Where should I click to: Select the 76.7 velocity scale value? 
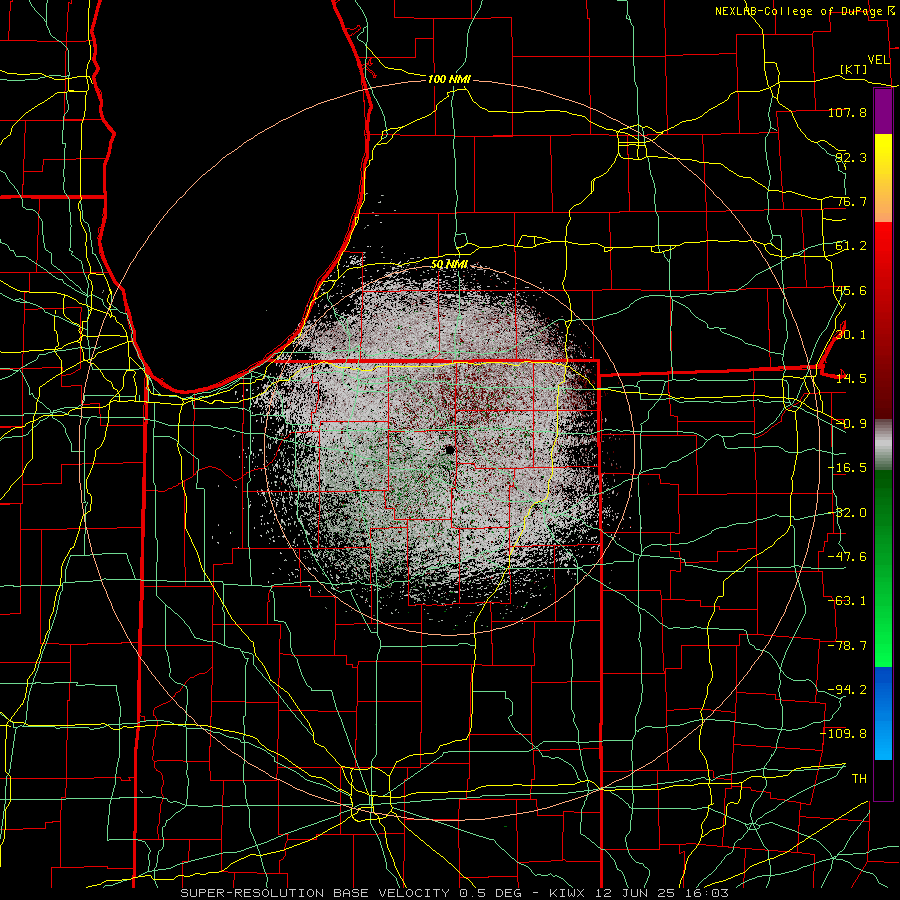[x=851, y=201]
